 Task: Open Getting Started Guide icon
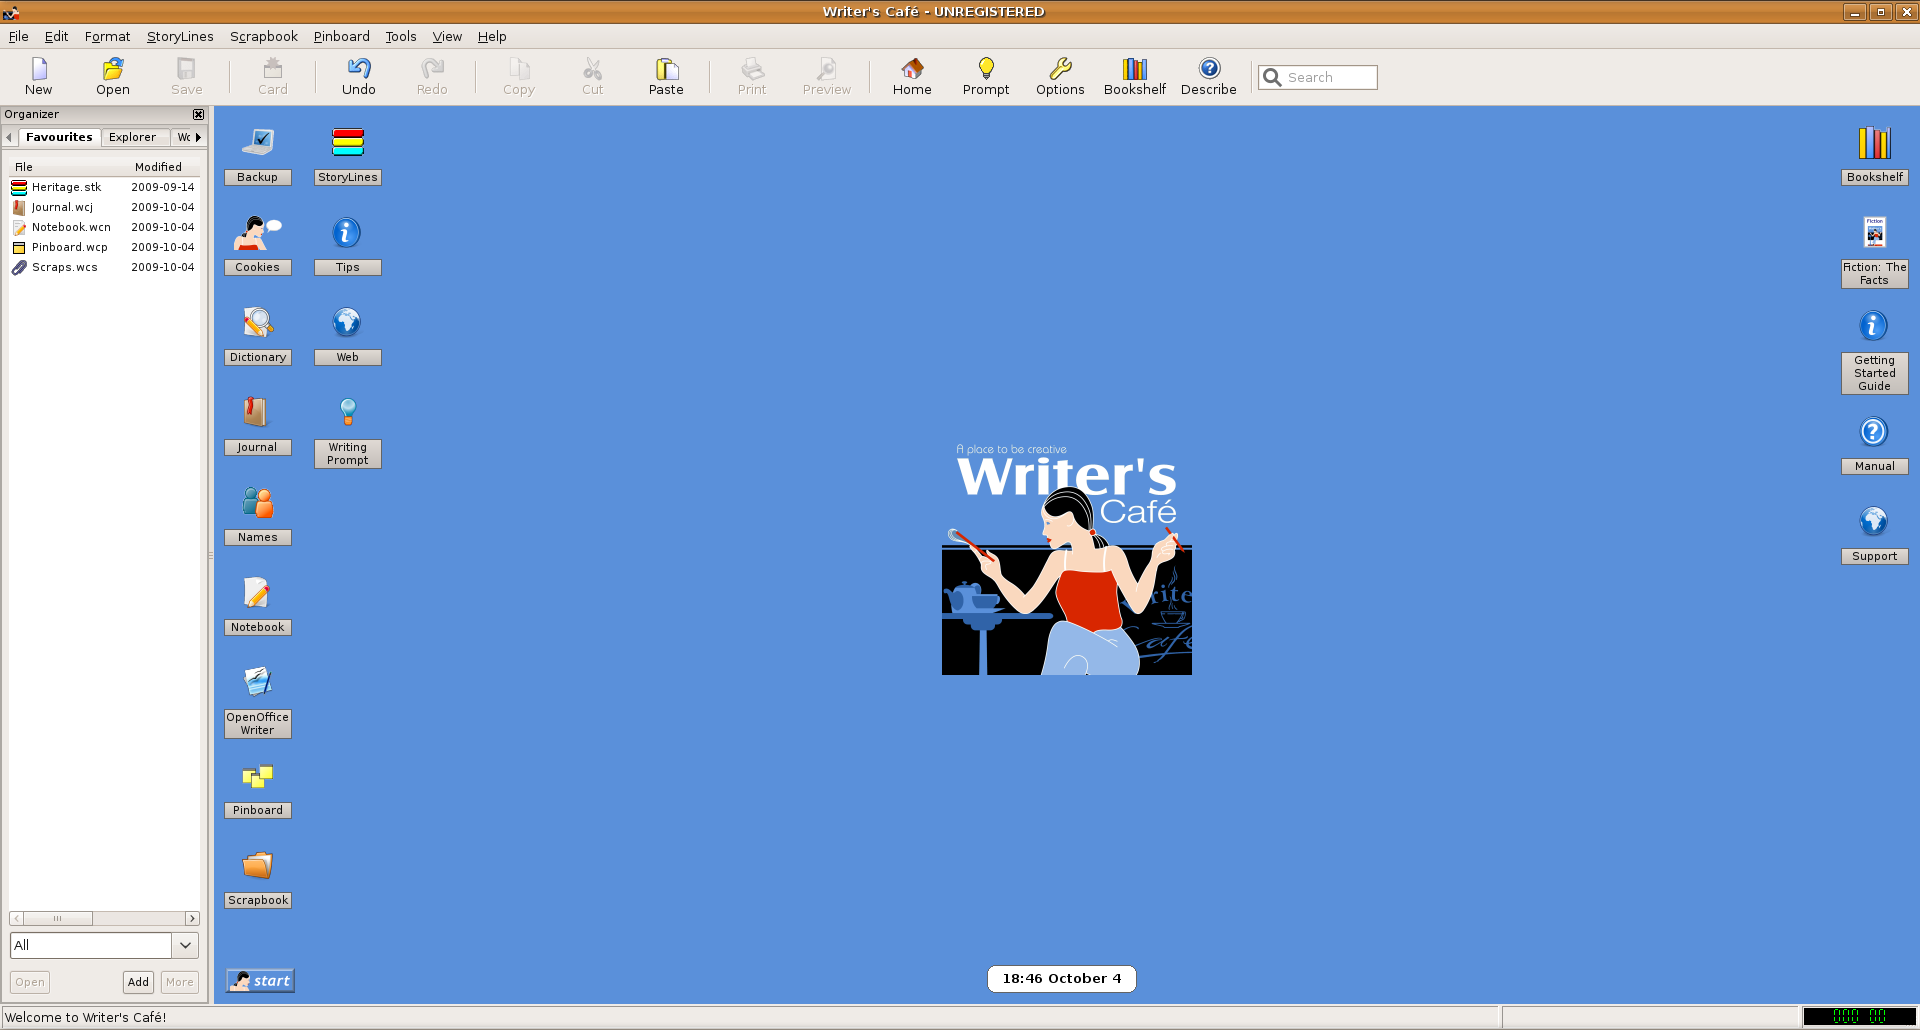pyautogui.click(x=1873, y=326)
